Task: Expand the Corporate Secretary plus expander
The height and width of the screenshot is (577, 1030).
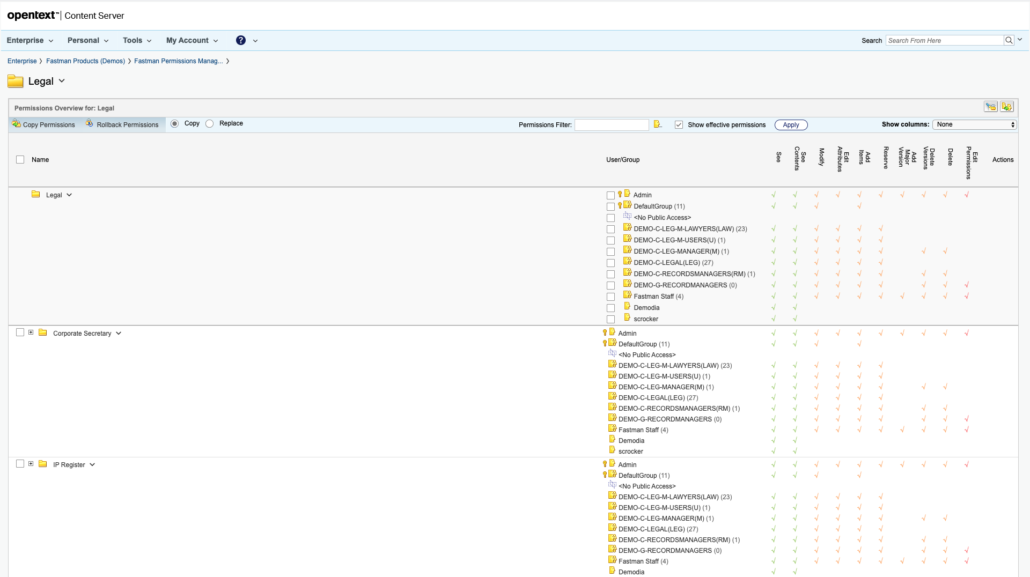Action: tap(31, 333)
